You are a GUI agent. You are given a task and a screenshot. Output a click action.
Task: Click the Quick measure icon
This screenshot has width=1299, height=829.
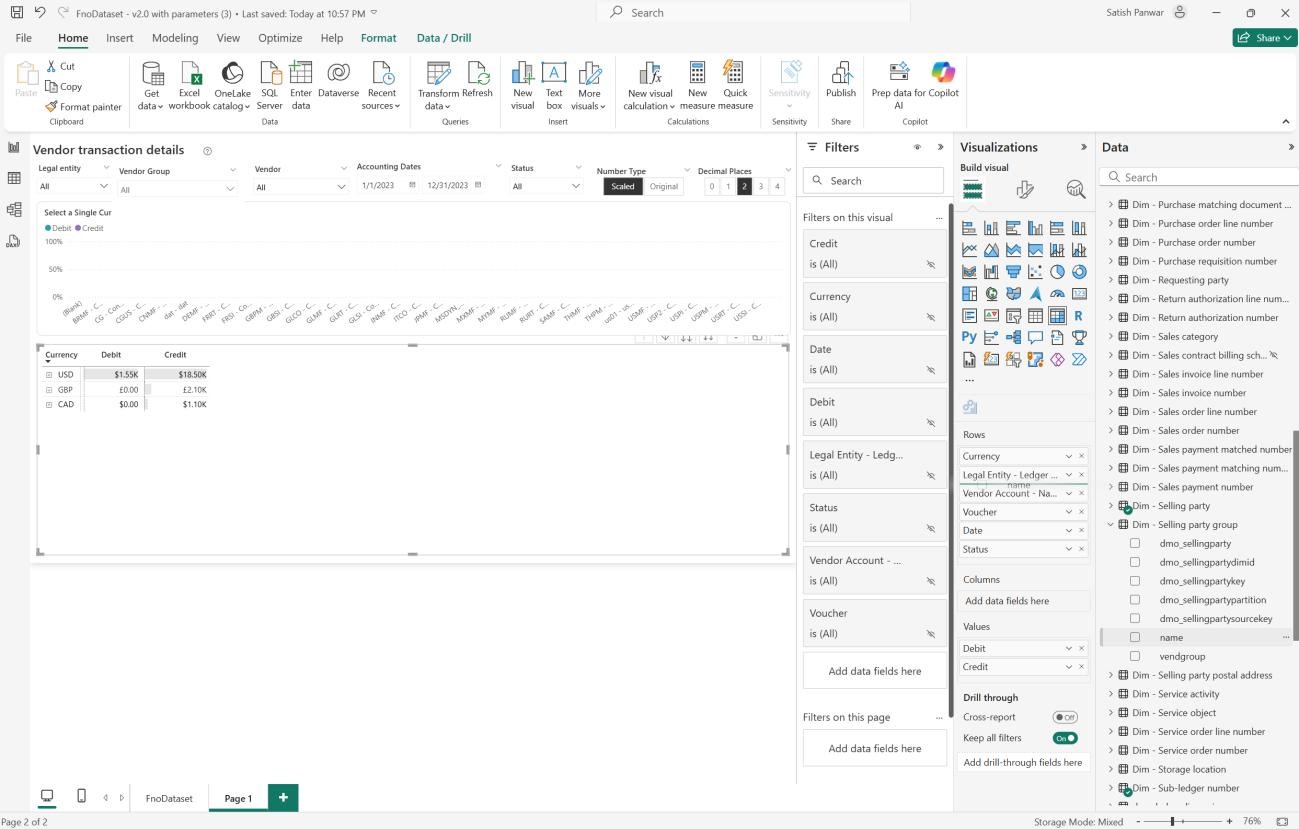click(x=735, y=73)
